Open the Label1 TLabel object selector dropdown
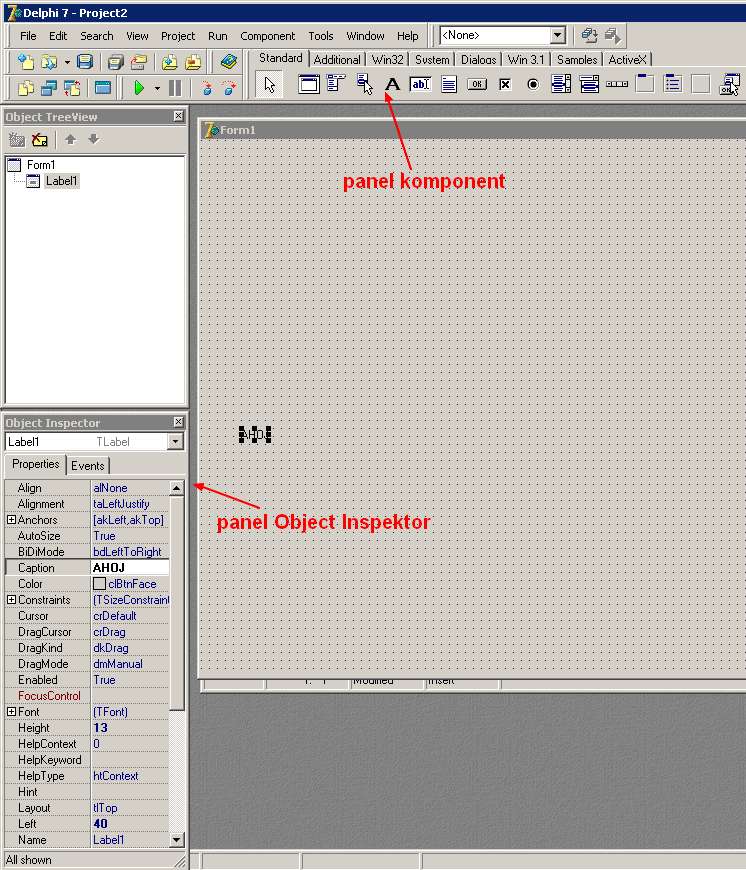746x870 pixels. coord(175,442)
